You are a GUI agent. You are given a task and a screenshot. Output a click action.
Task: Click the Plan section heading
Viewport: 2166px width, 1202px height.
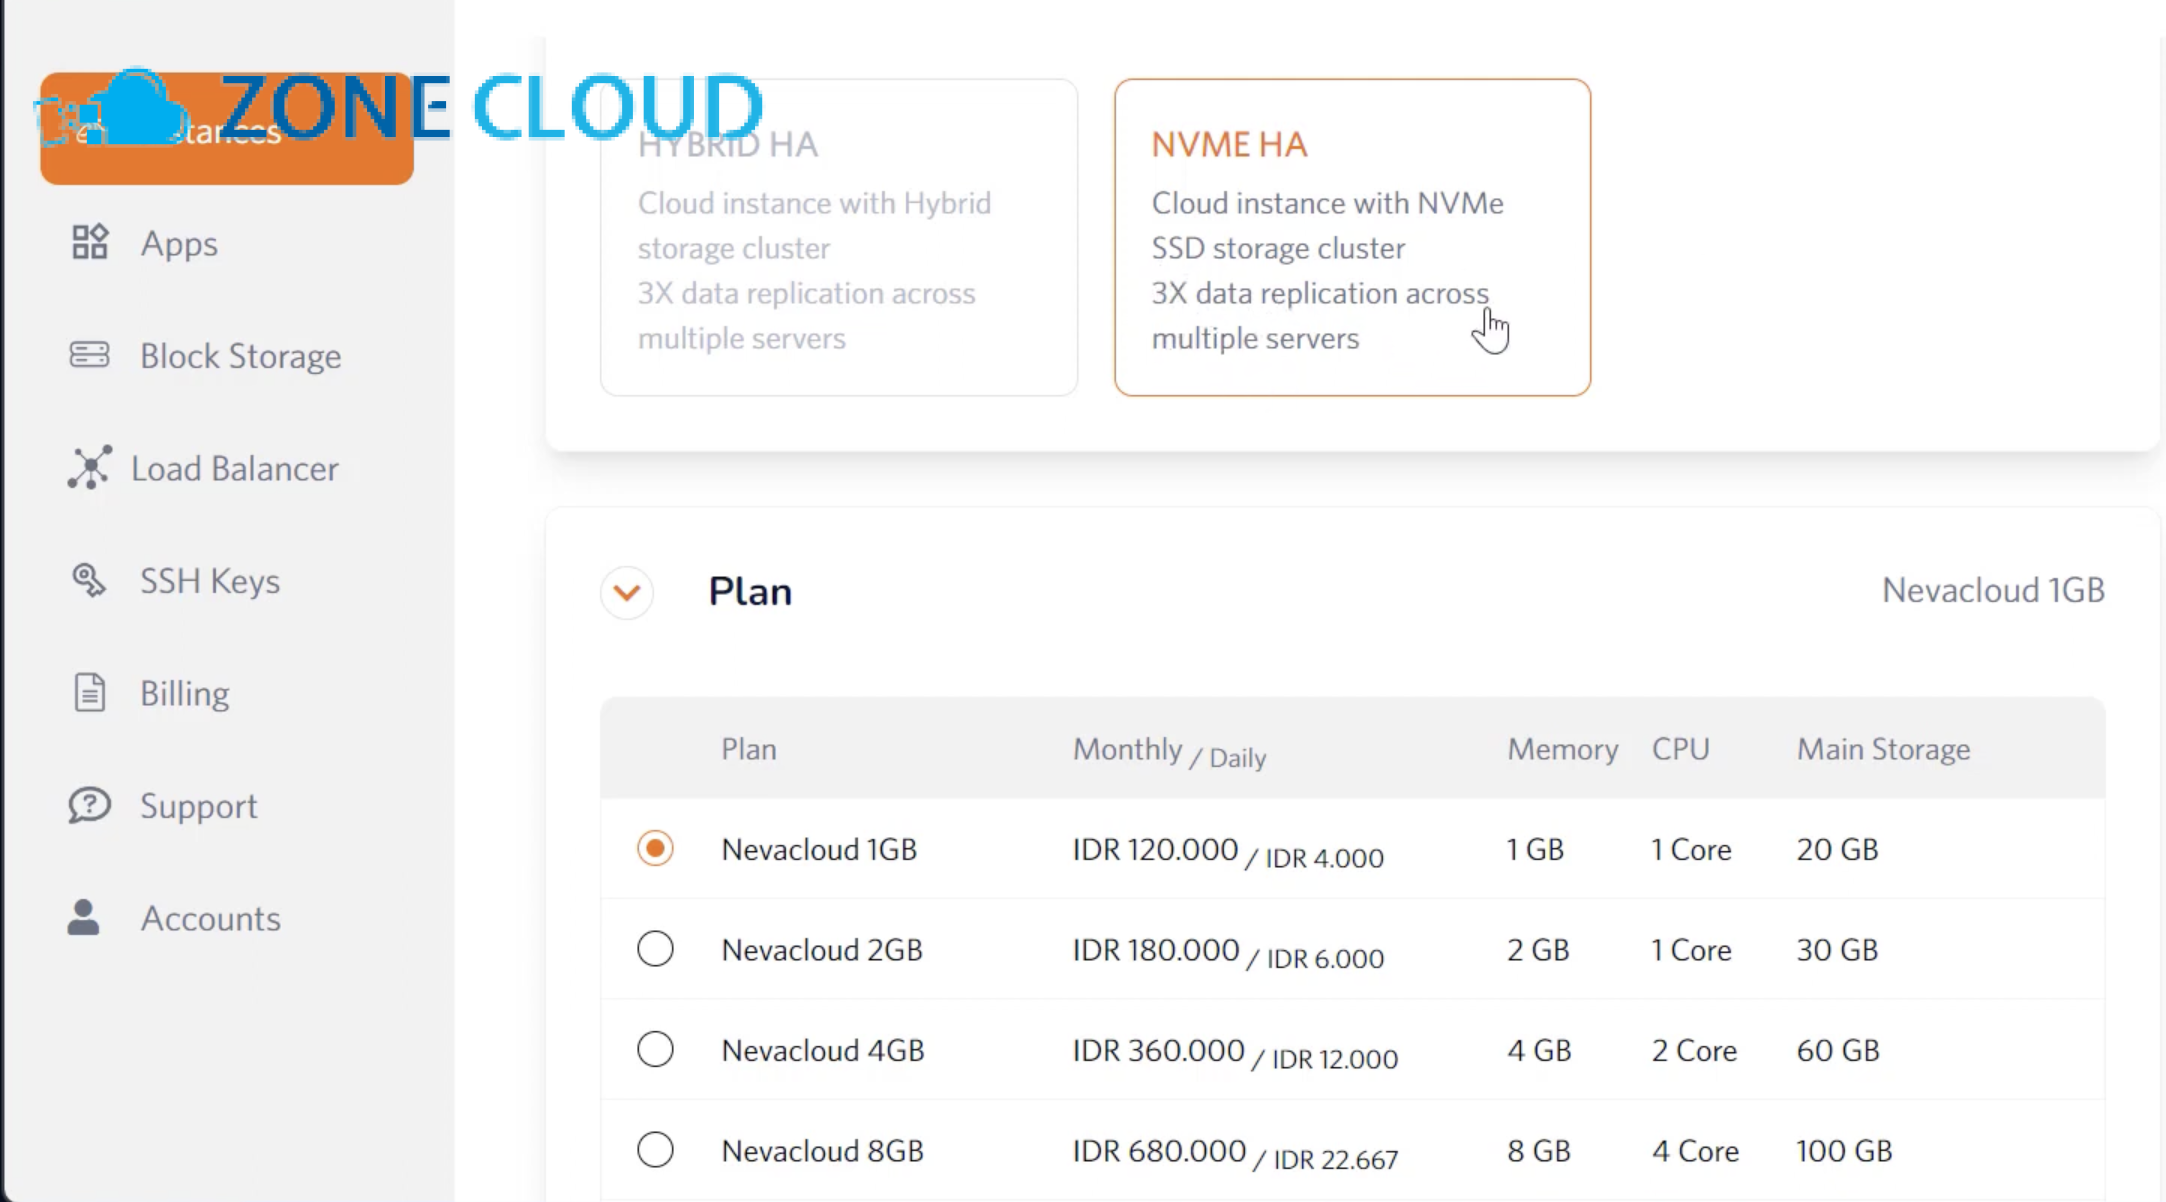(x=750, y=592)
